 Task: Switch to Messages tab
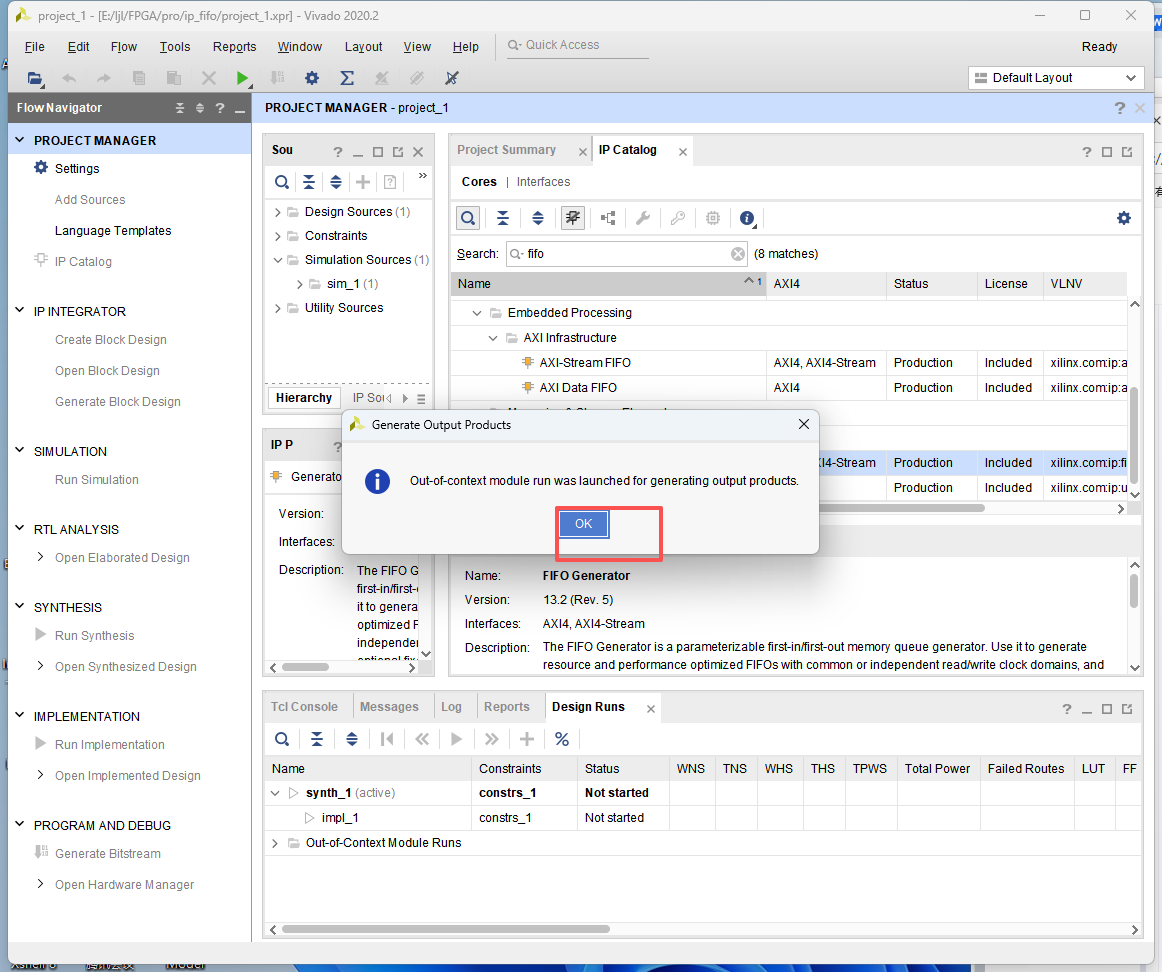click(x=388, y=707)
